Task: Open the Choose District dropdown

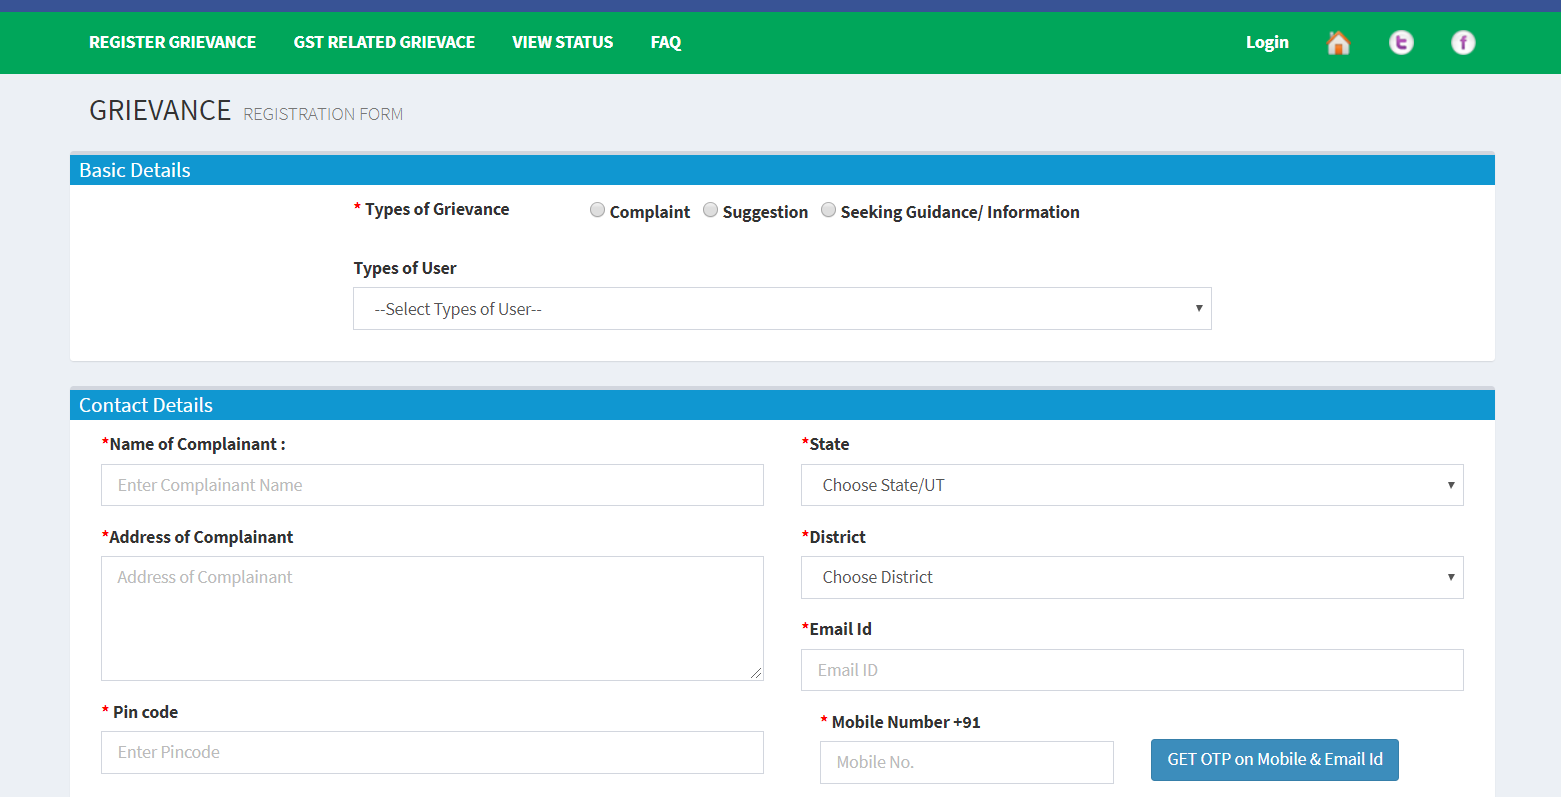Action: [x=1131, y=577]
